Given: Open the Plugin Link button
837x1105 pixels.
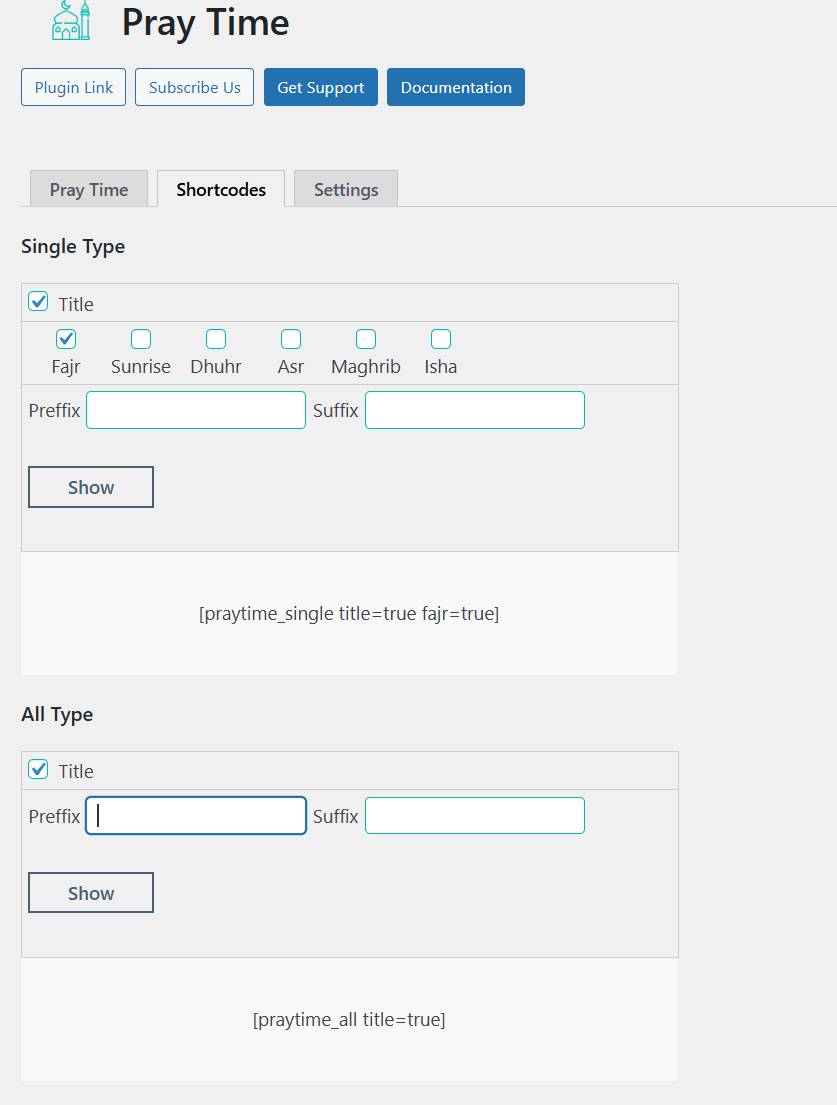Looking at the screenshot, I should click(73, 87).
